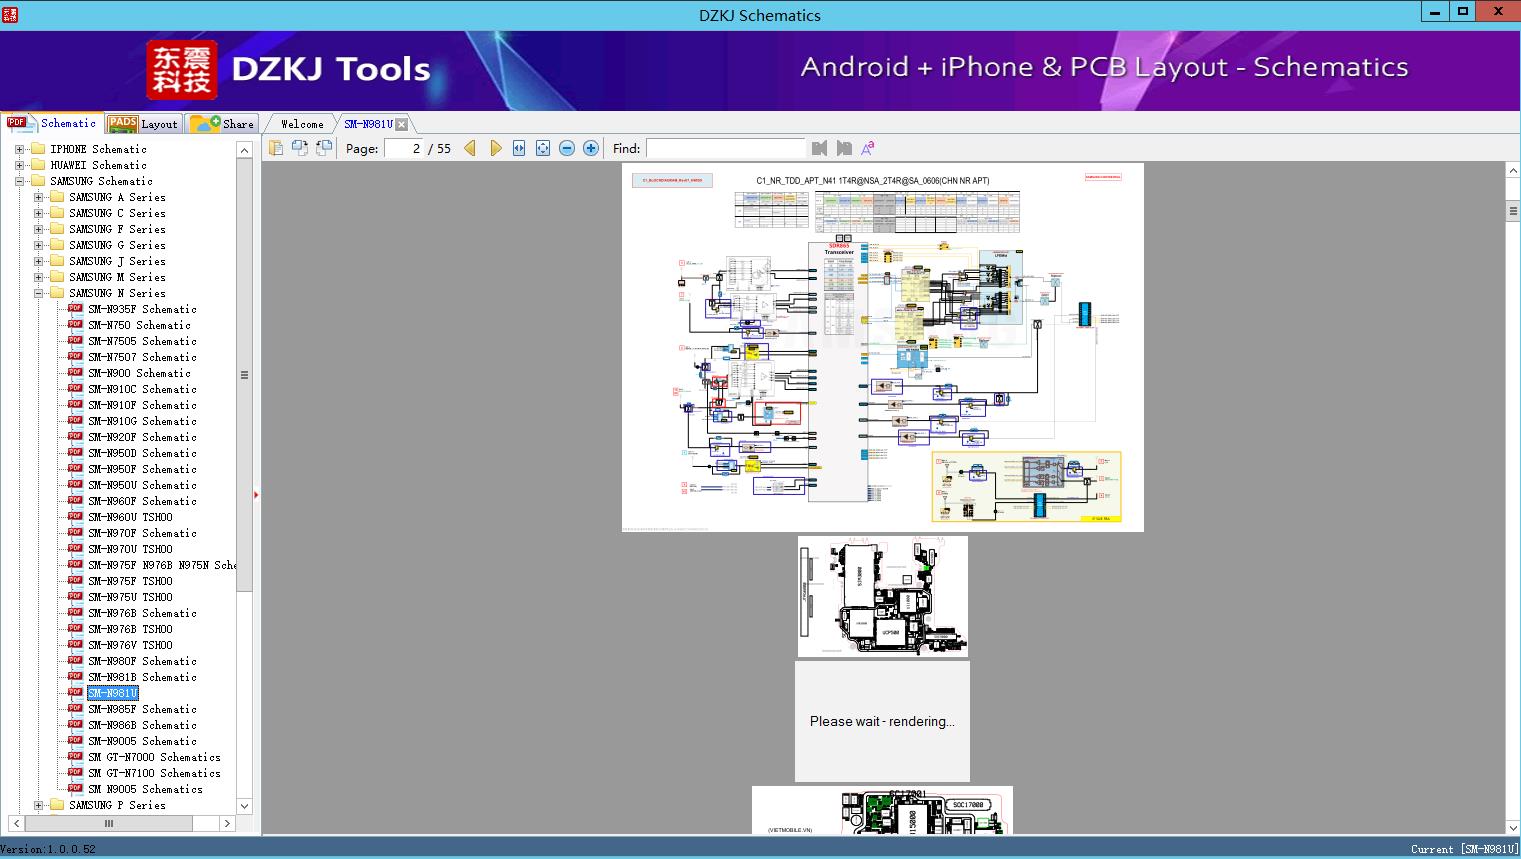This screenshot has width=1521, height=859.
Task: Go to previous page arrow
Action: [470, 148]
